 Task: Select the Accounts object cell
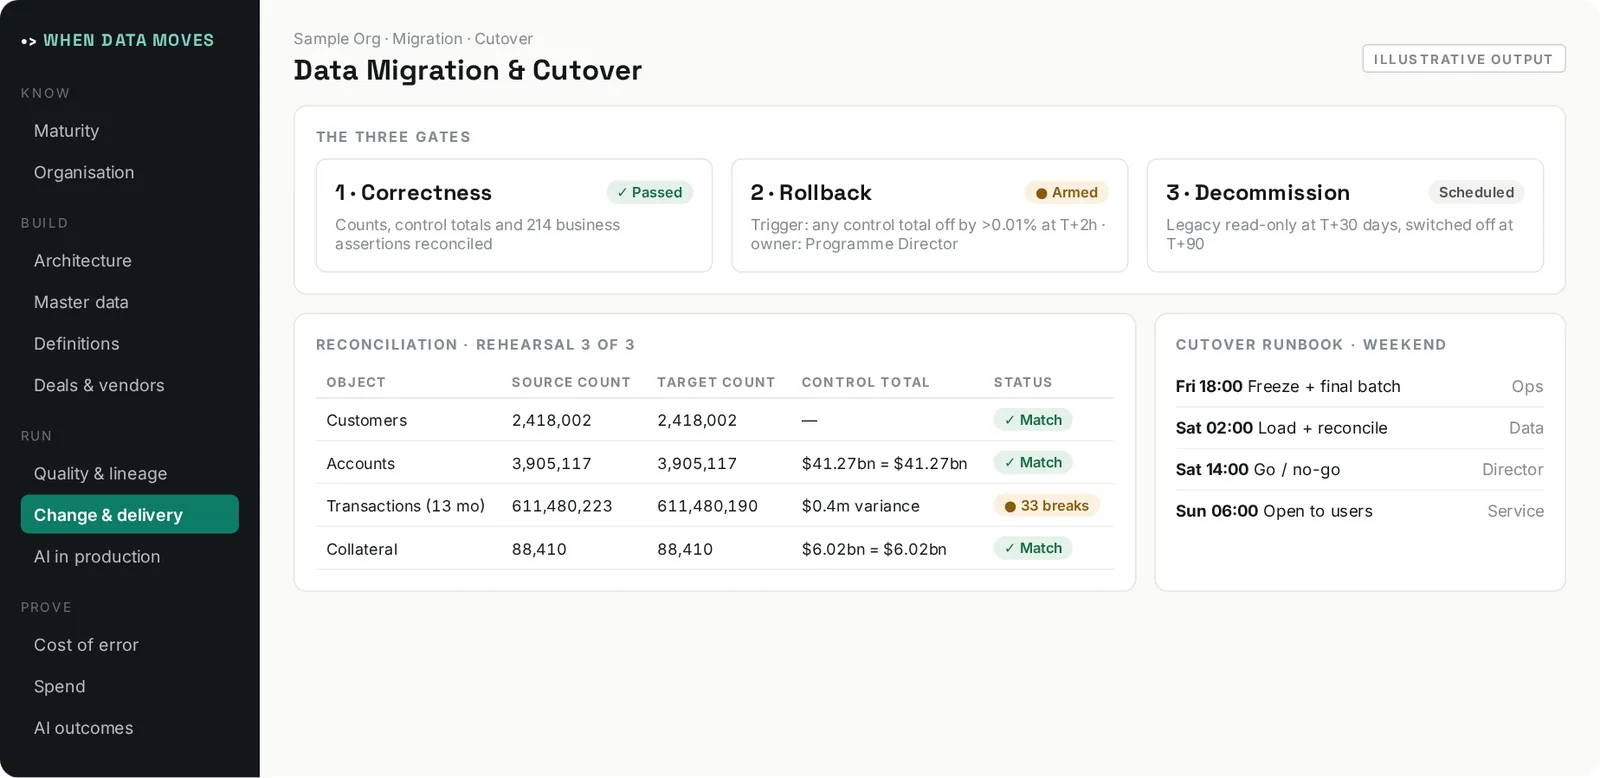coord(361,463)
